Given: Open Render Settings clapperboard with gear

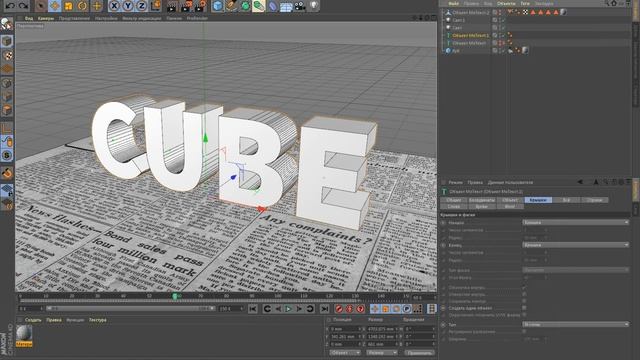Looking at the screenshot, I should point(200,6).
